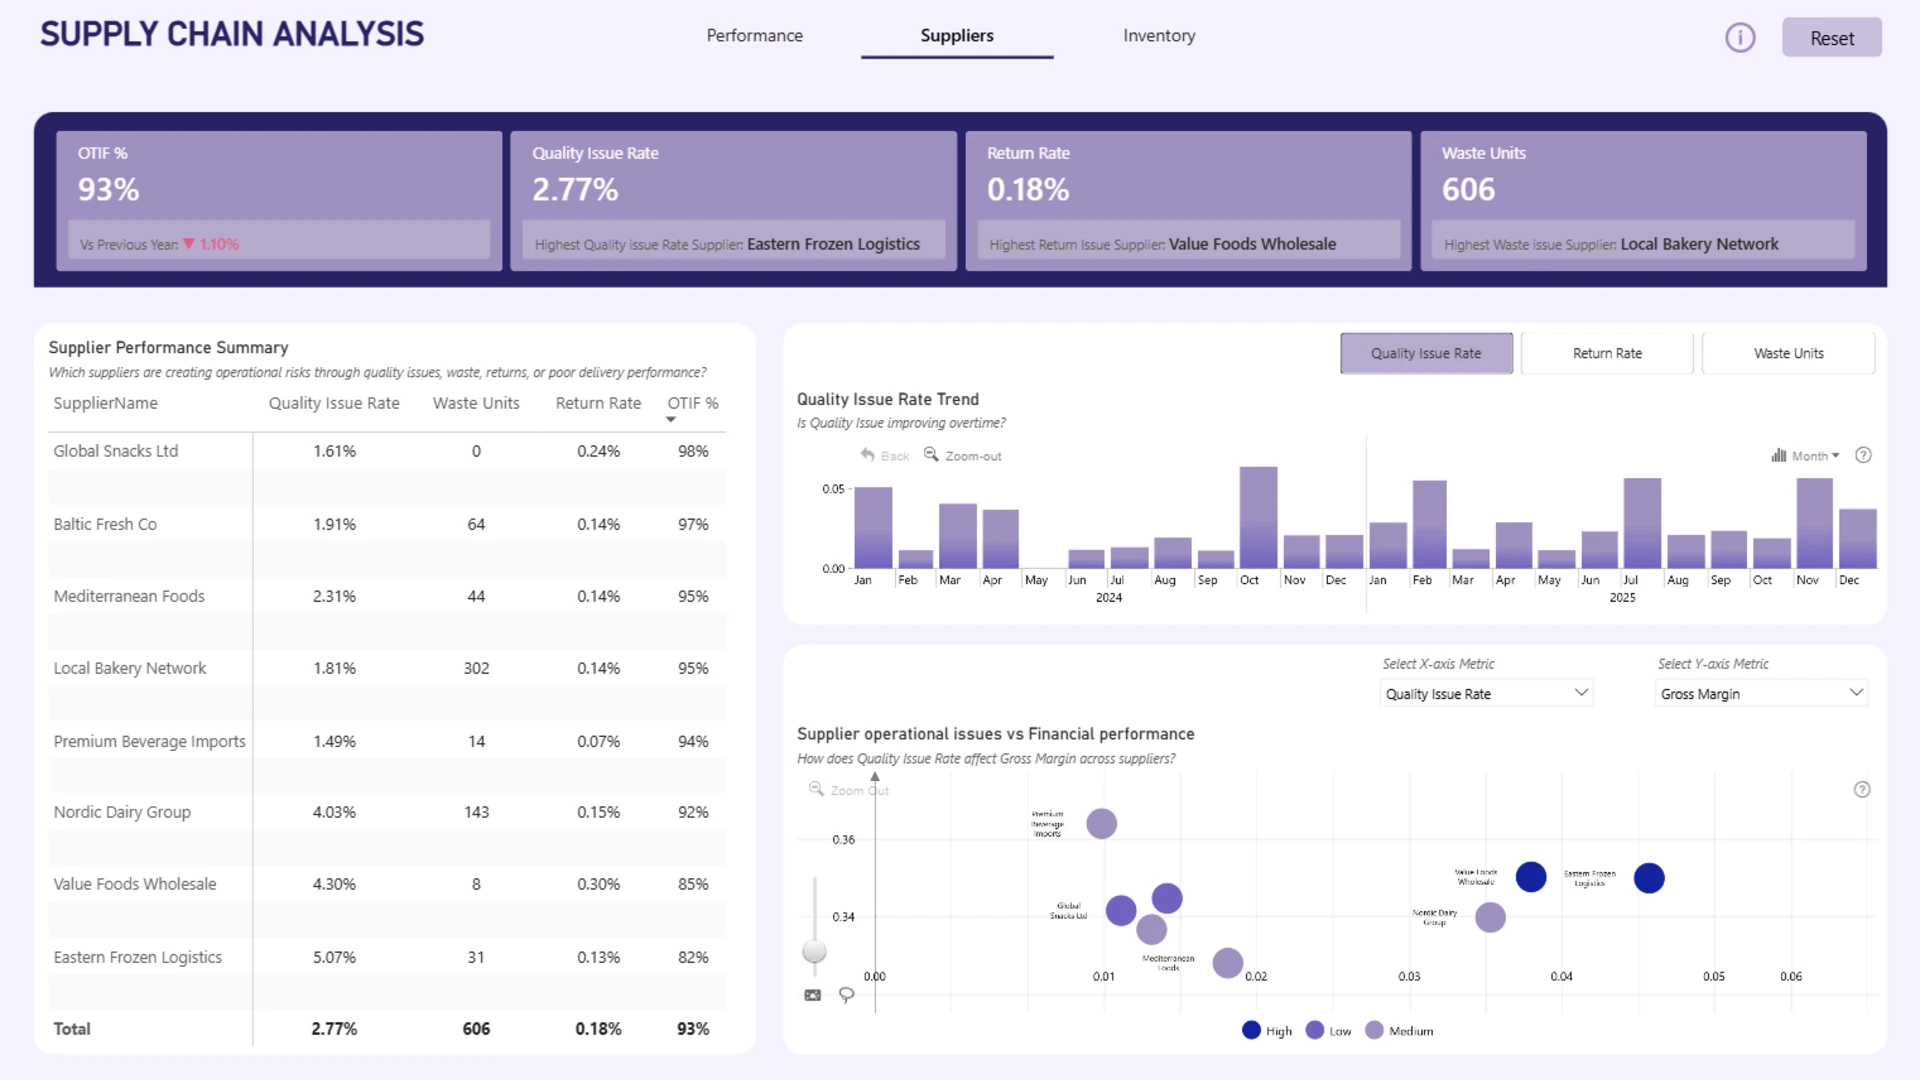Click the Reset button
Viewport: 1920px width, 1080px height.
[x=1832, y=38]
